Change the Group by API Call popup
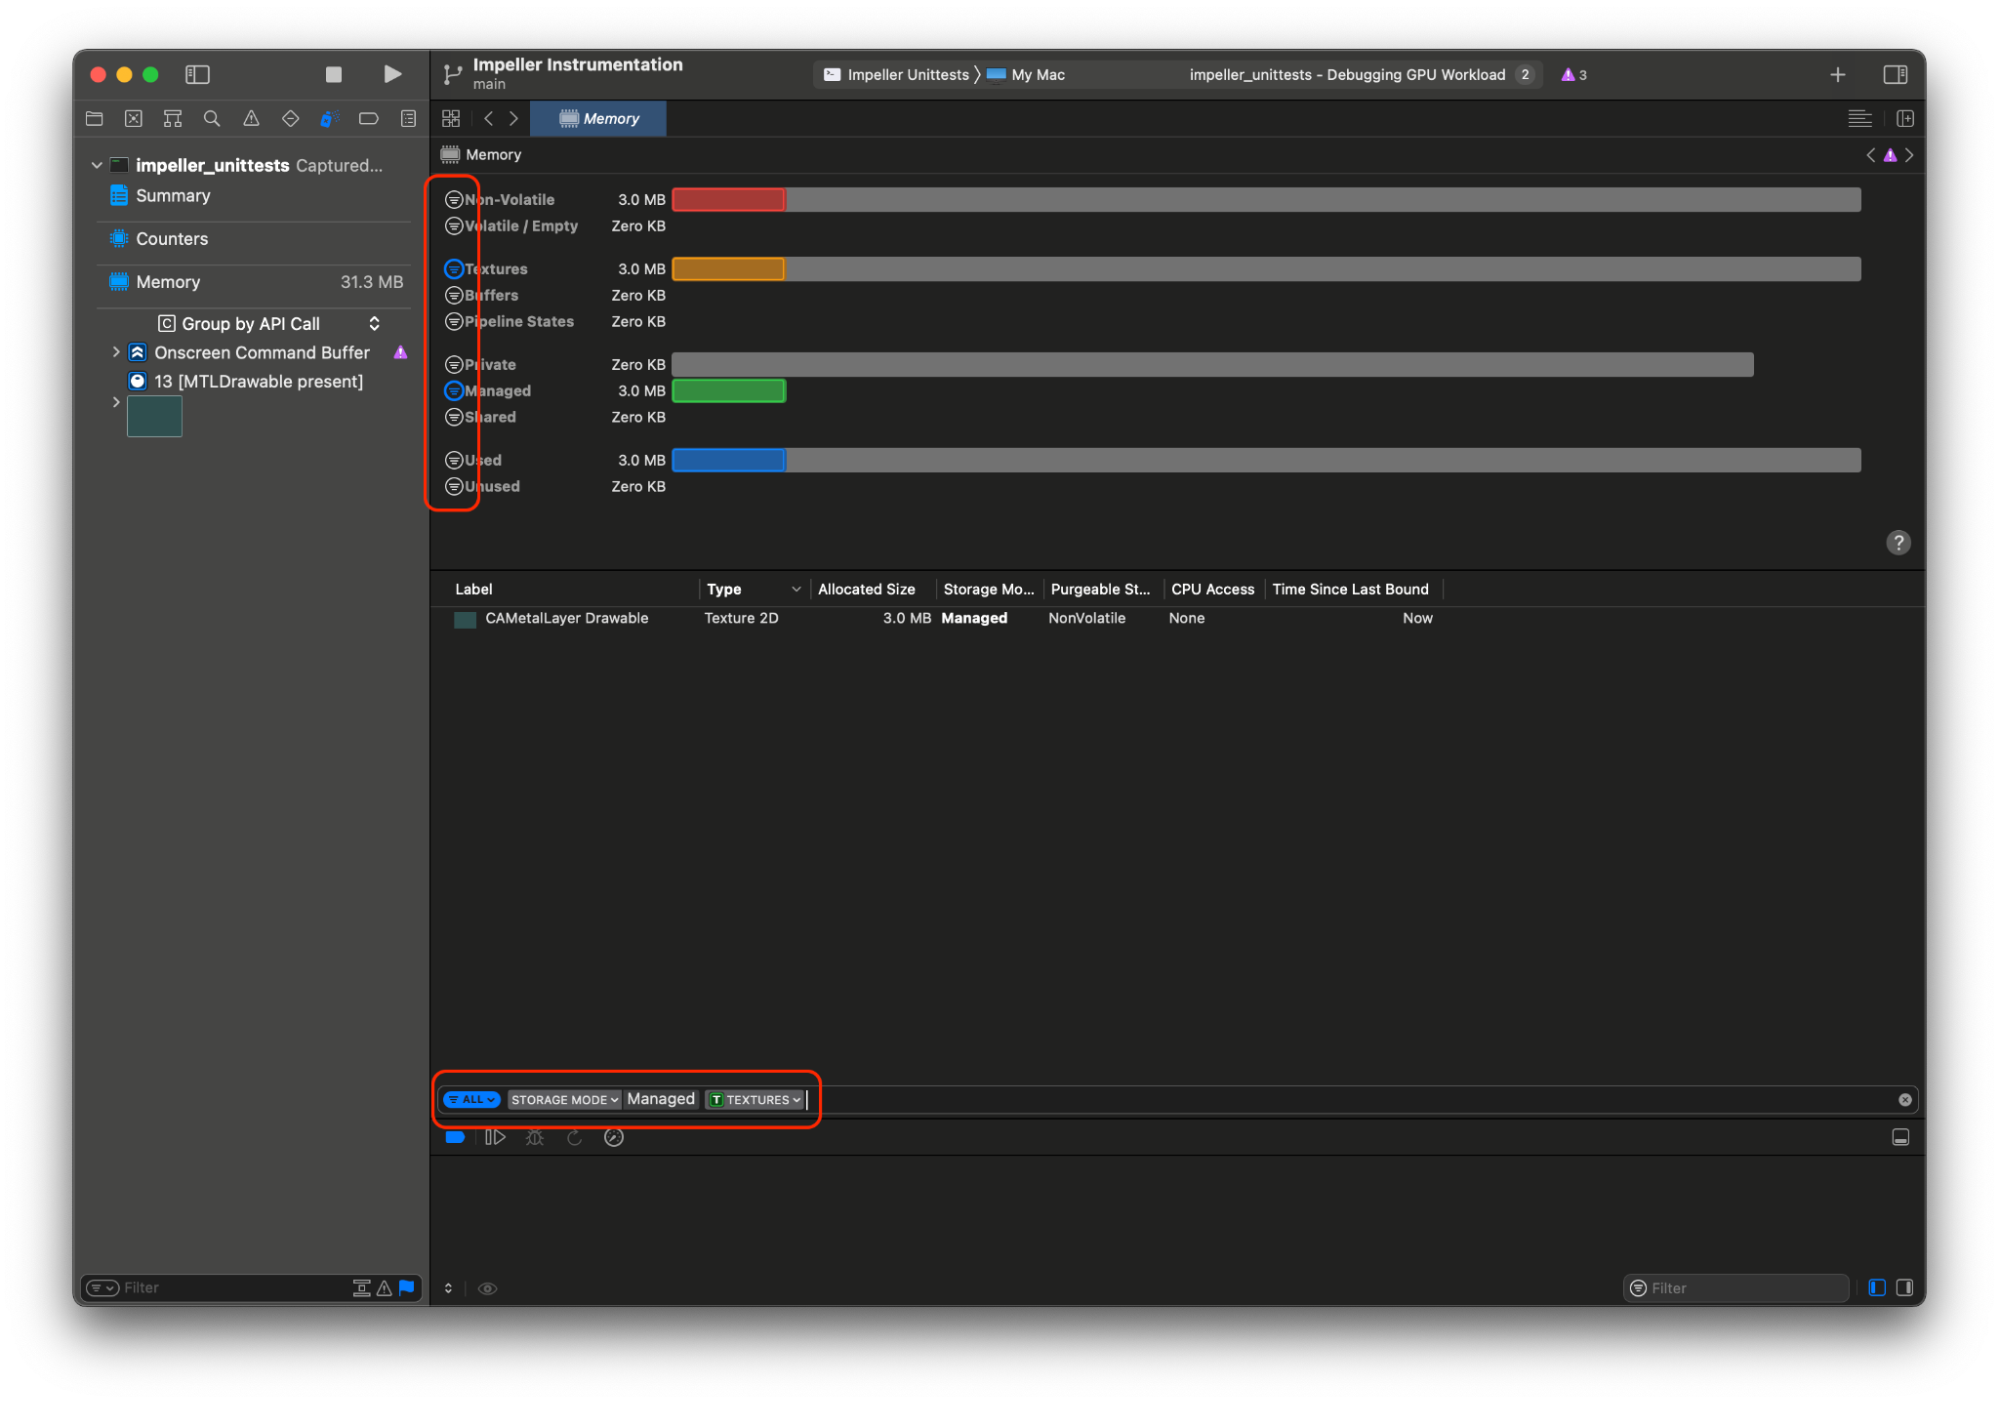1999x1404 pixels. [269, 323]
